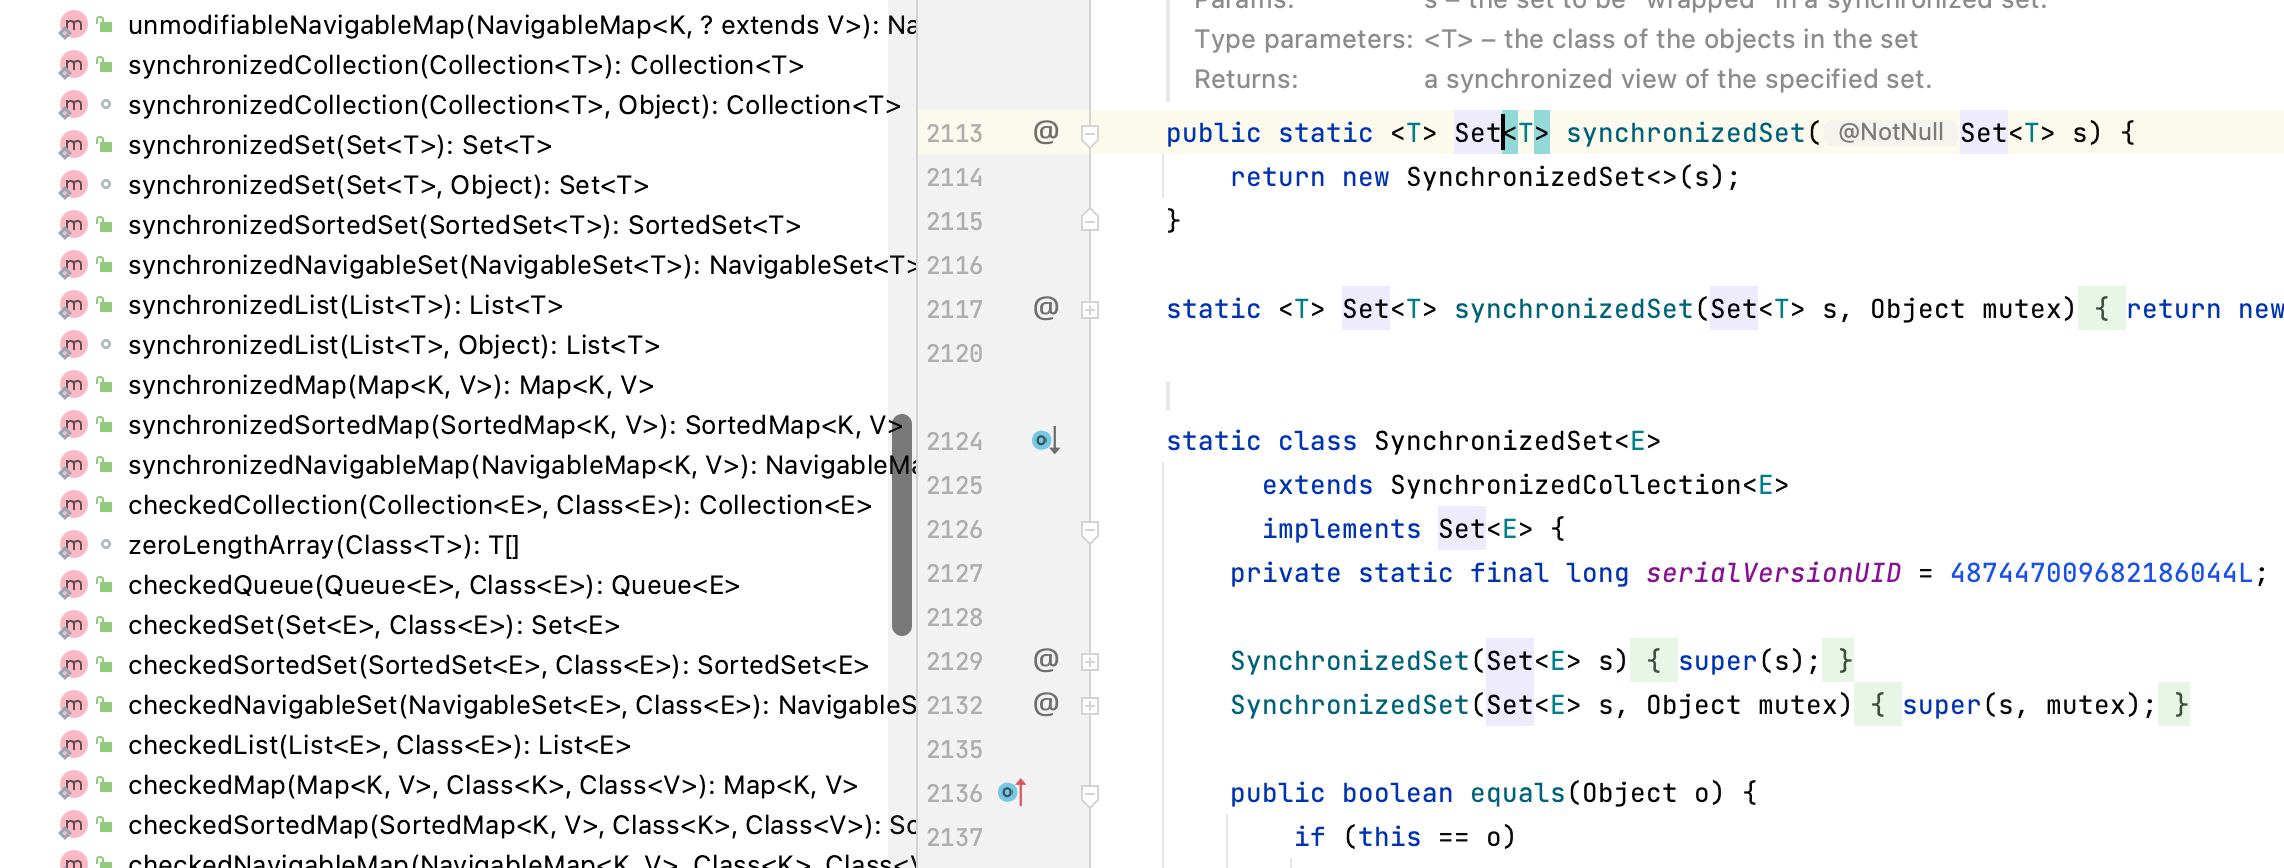Expand the folded constructor on line 2129
The width and height of the screenshot is (2284, 868).
[1090, 662]
